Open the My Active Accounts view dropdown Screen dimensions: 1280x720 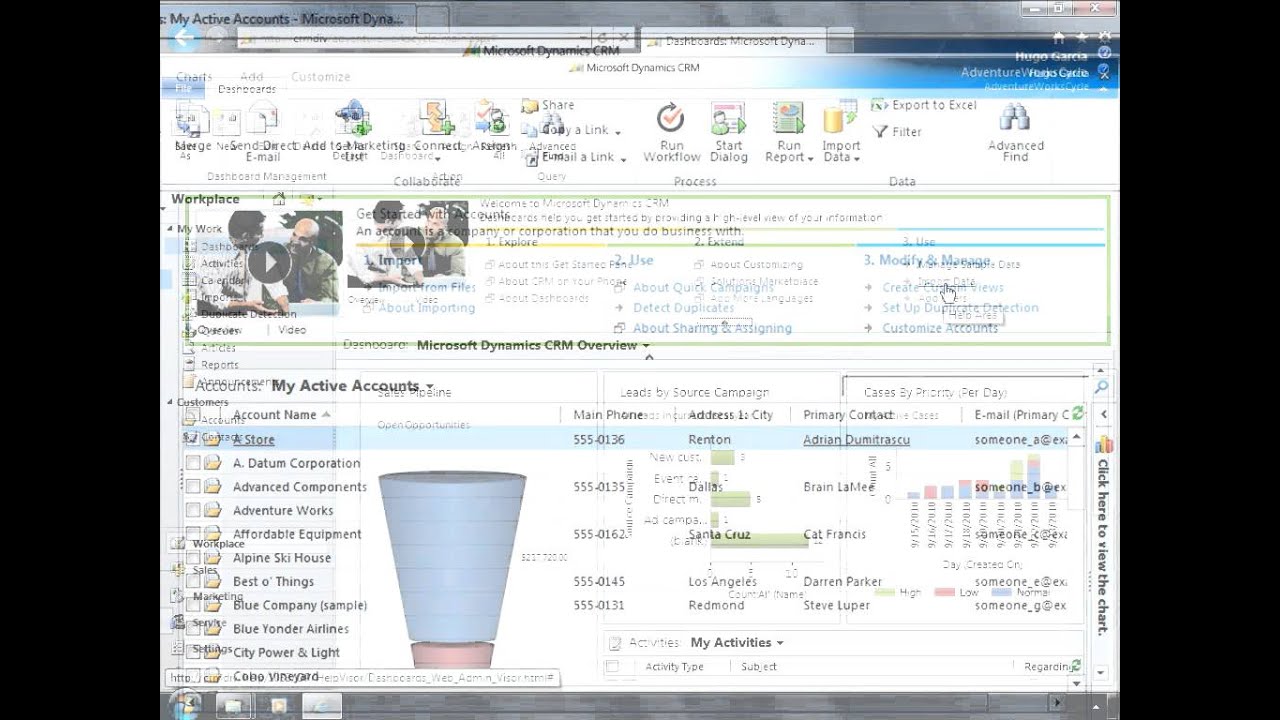pos(430,387)
